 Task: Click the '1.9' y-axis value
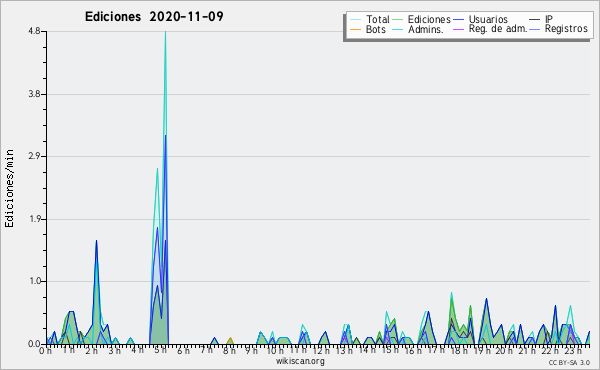point(34,219)
